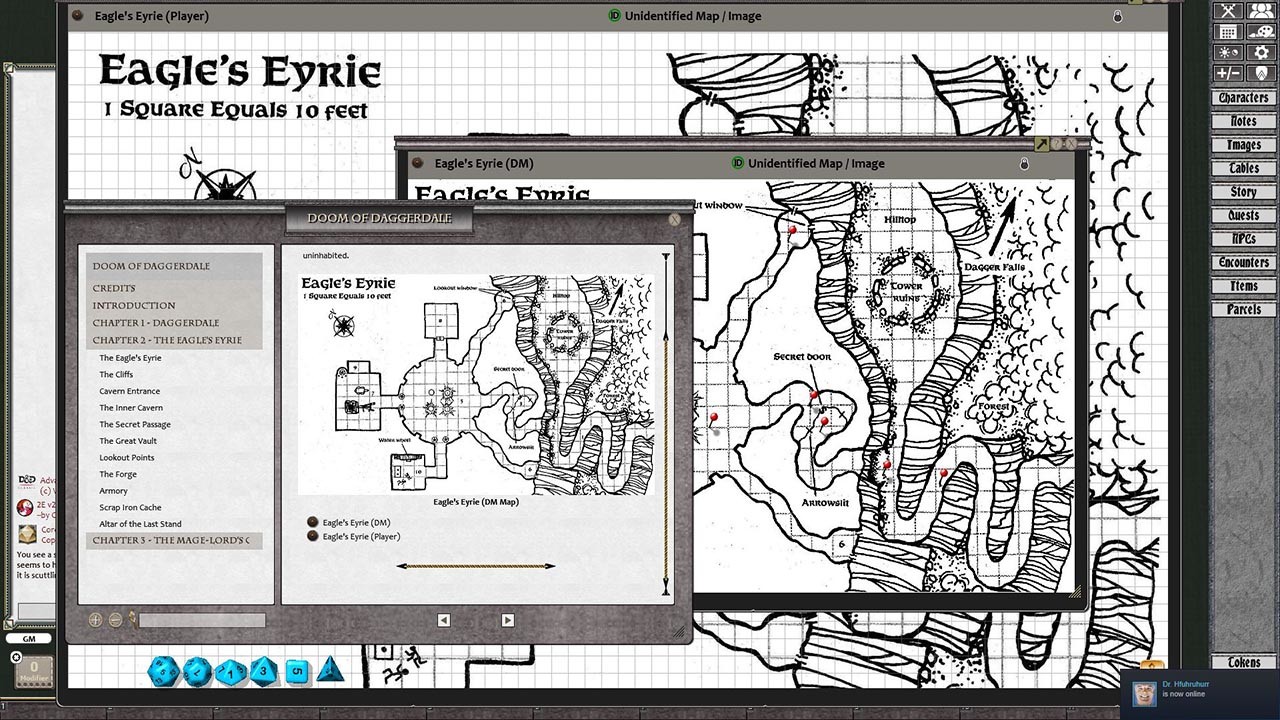The height and width of the screenshot is (720, 1280).
Task: Open the Encounters sidebar tab
Action: [x=1243, y=262]
